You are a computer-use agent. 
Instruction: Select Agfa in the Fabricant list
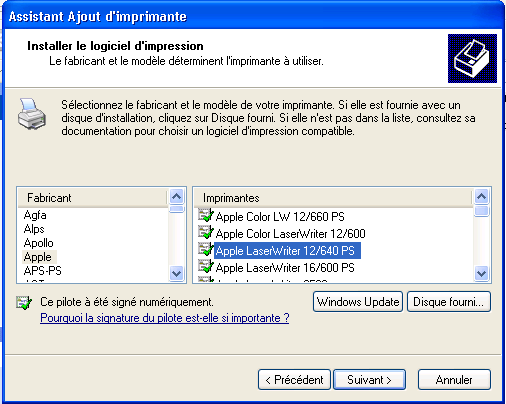(x=35, y=215)
